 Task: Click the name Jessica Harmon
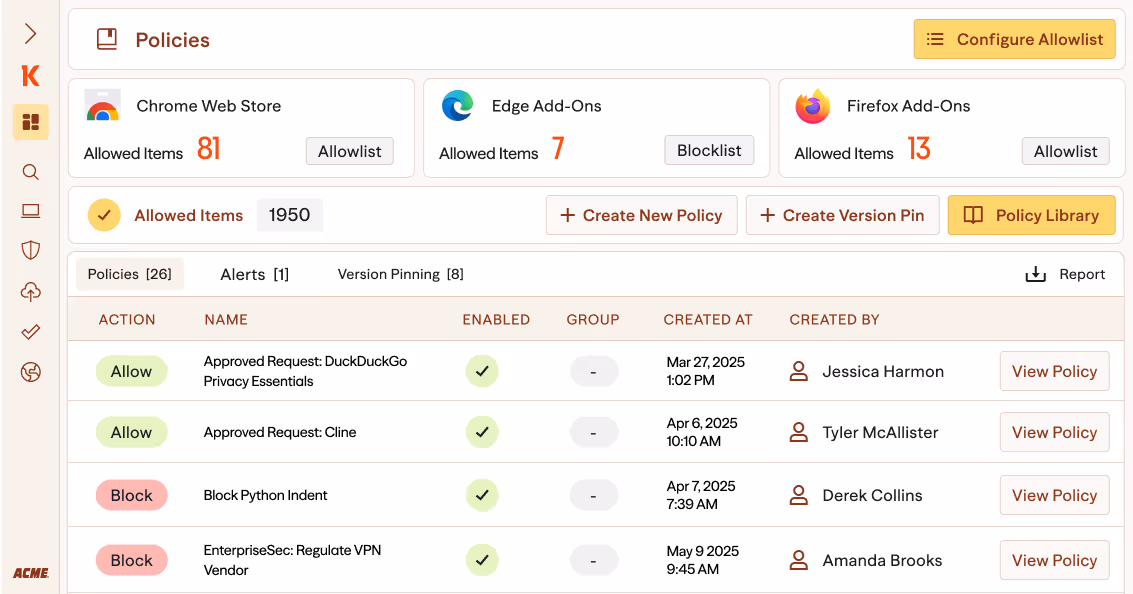click(883, 371)
